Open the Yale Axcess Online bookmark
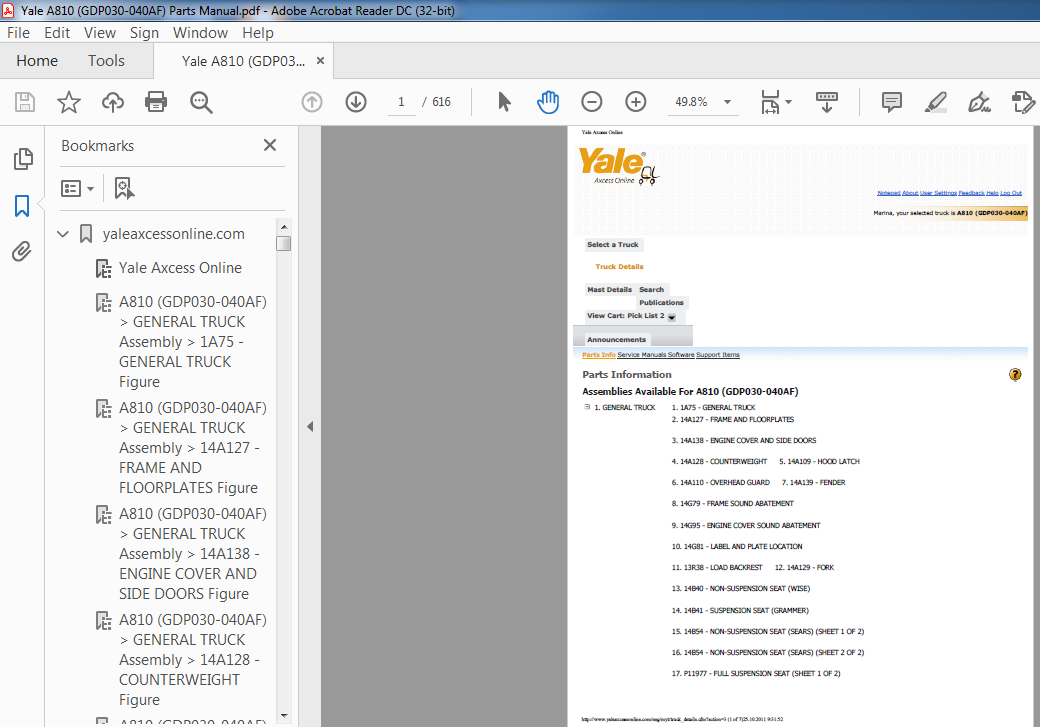The width and height of the screenshot is (1040, 727). 180,268
